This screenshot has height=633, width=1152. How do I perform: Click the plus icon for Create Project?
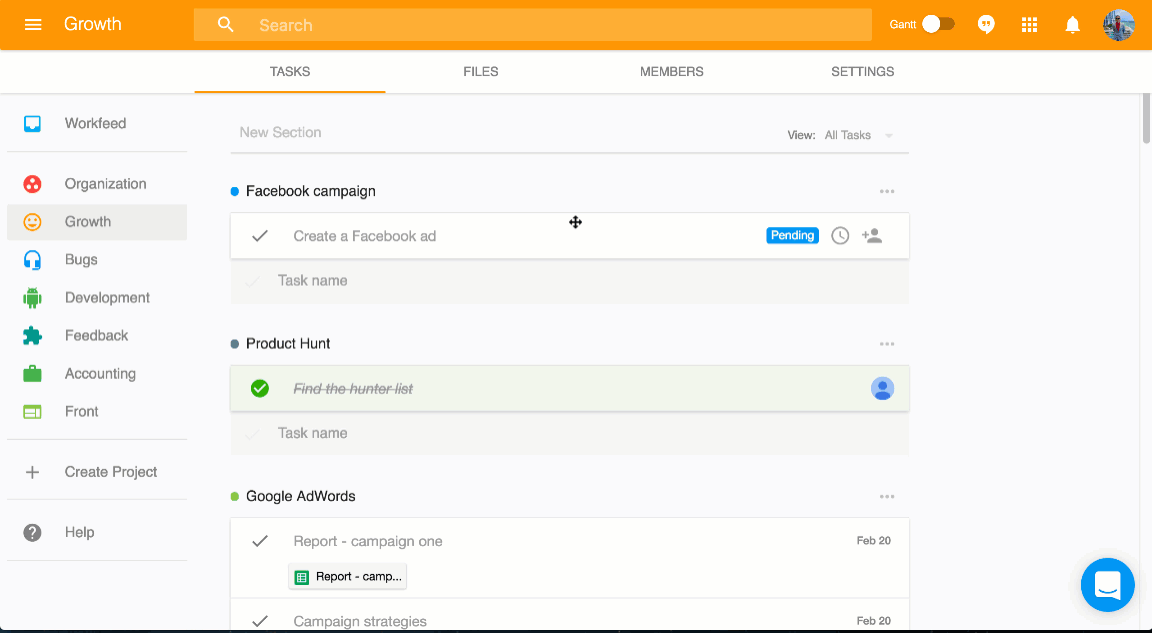click(32, 472)
